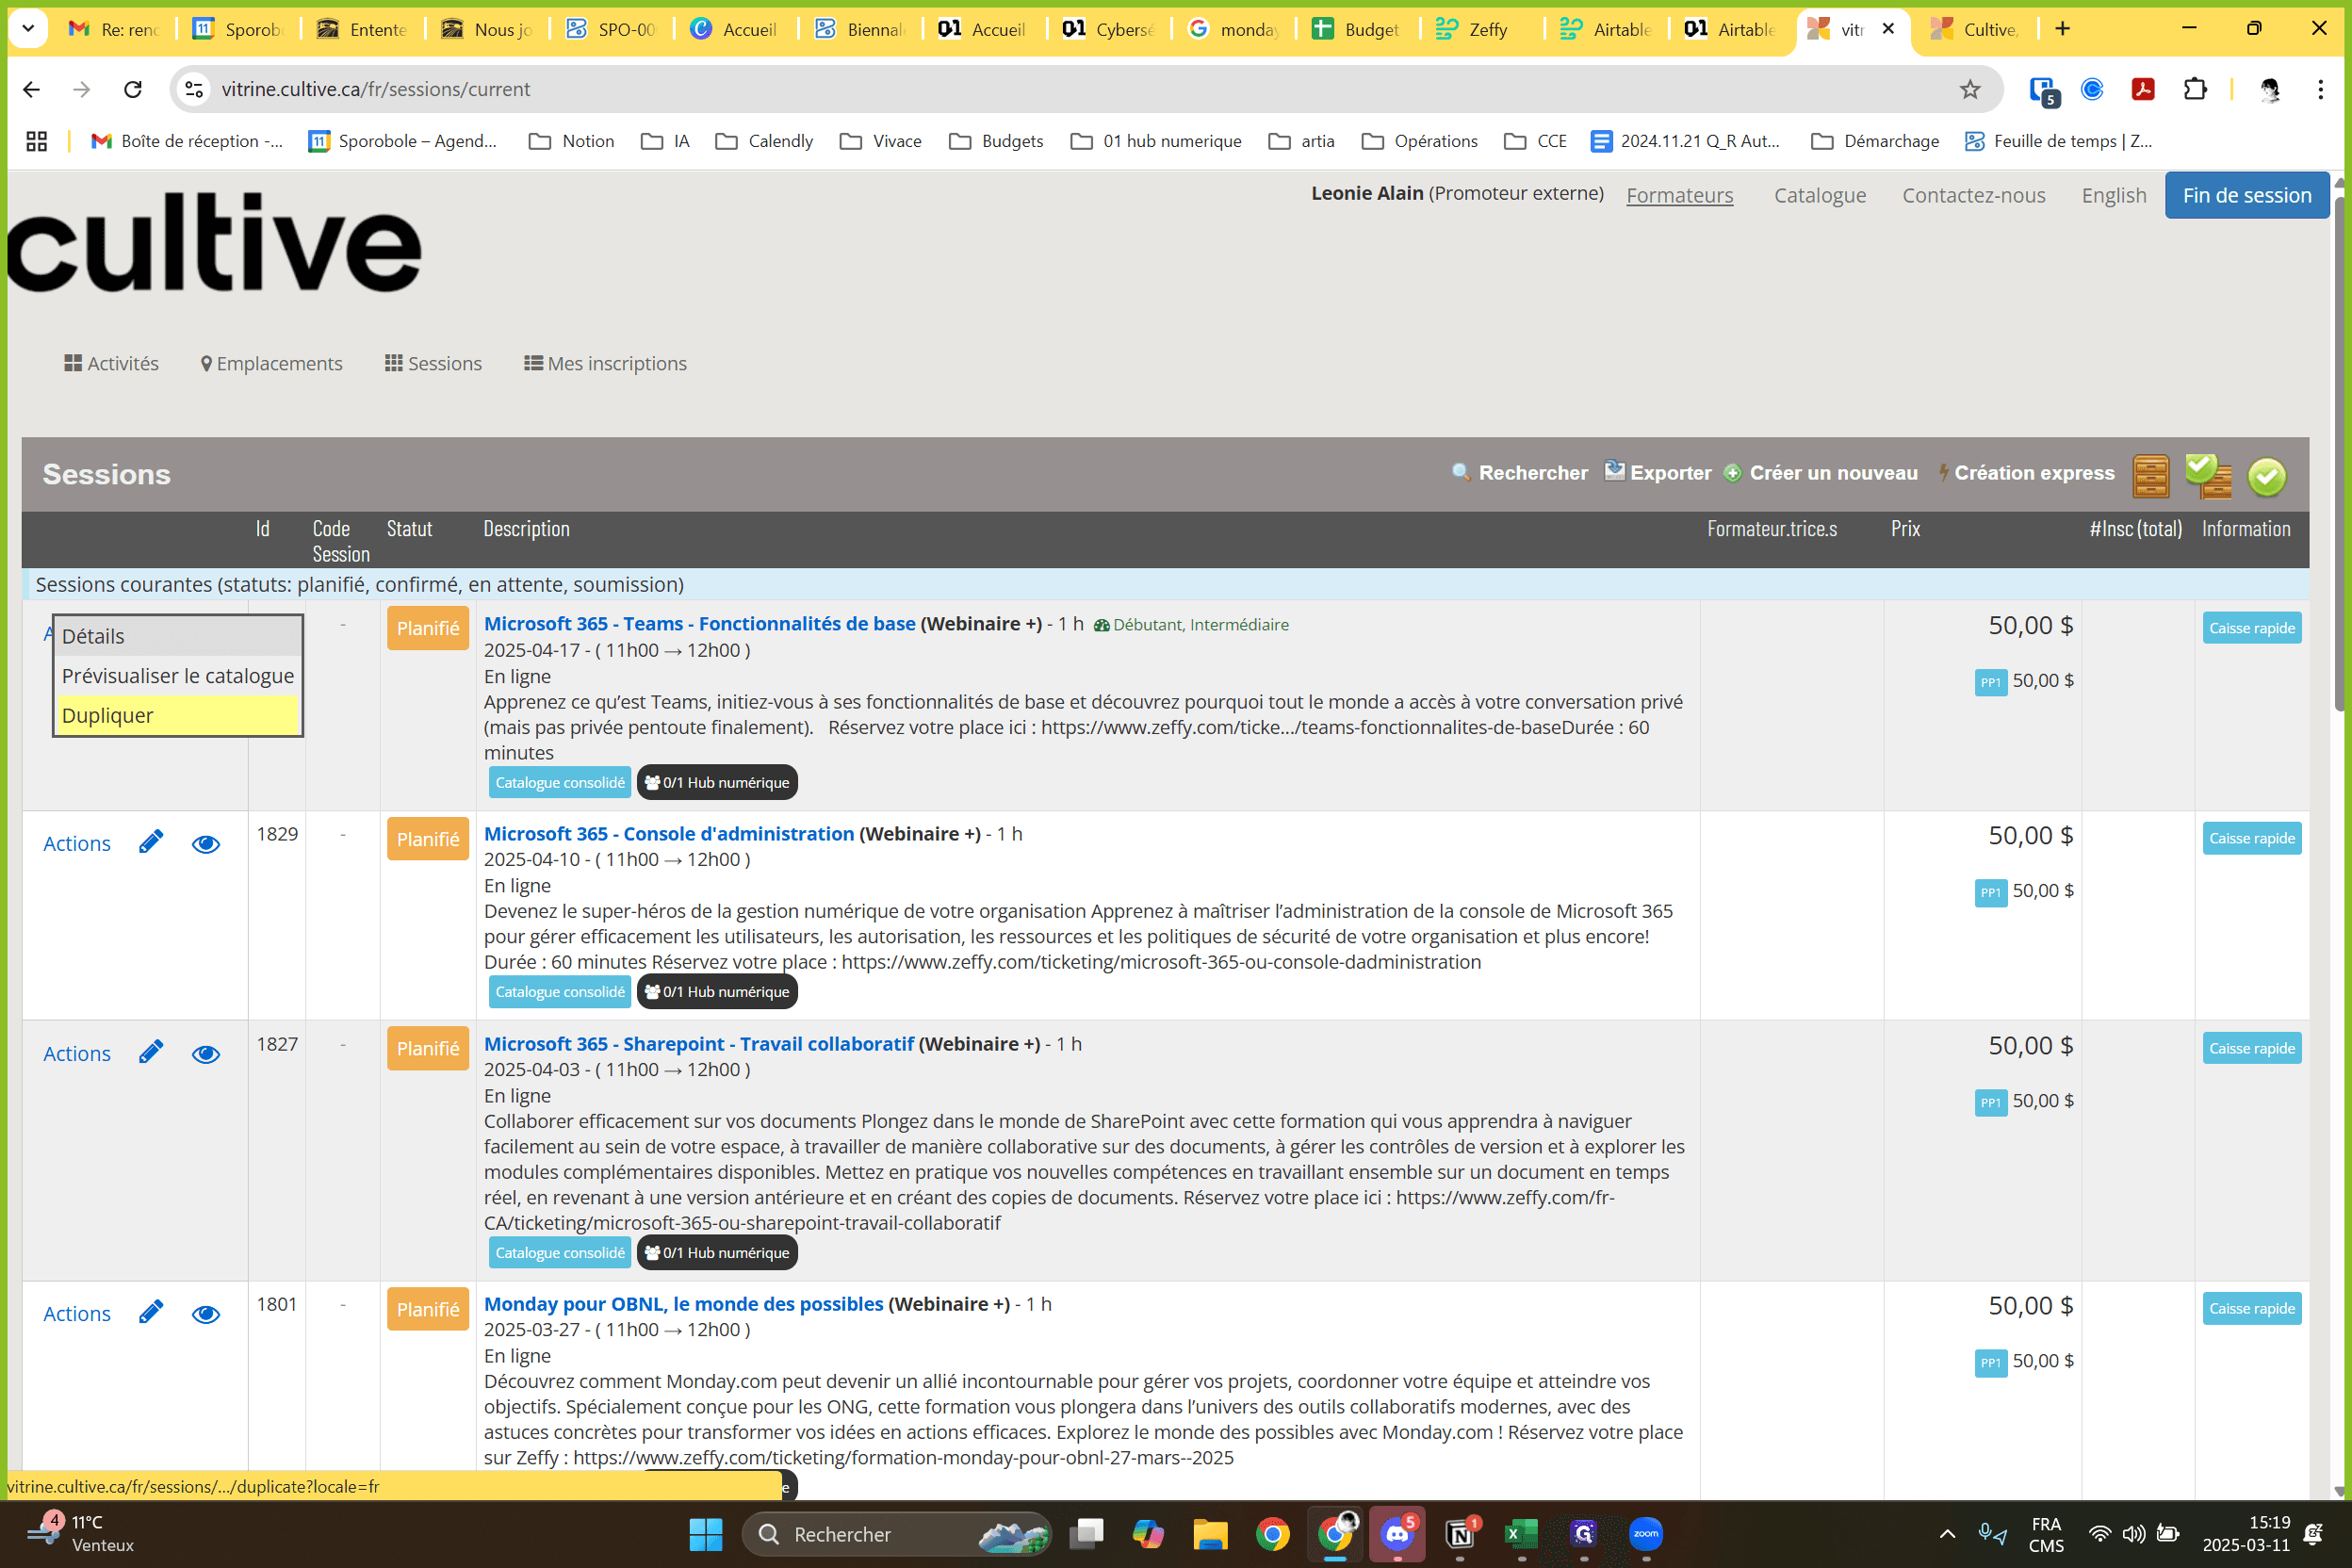Switch to the Budget browser tab
The image size is (2352, 1568).
pyautogui.click(x=1358, y=29)
